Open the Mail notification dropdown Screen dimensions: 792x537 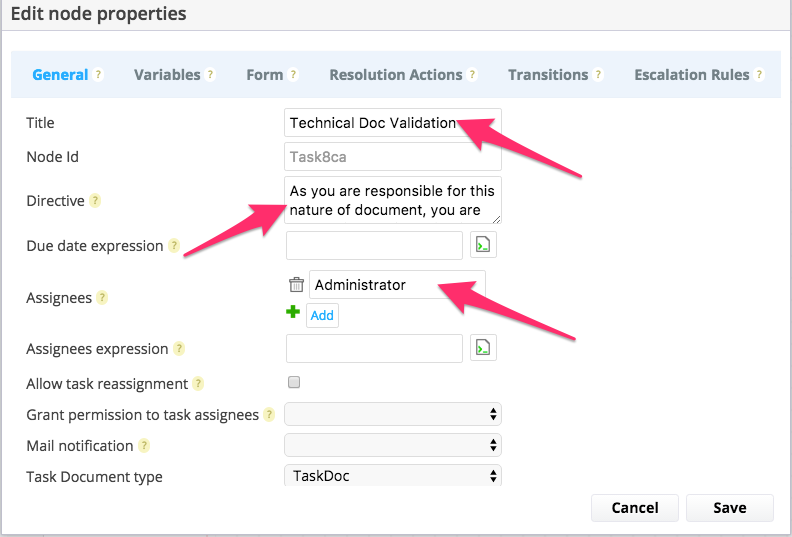click(393, 445)
